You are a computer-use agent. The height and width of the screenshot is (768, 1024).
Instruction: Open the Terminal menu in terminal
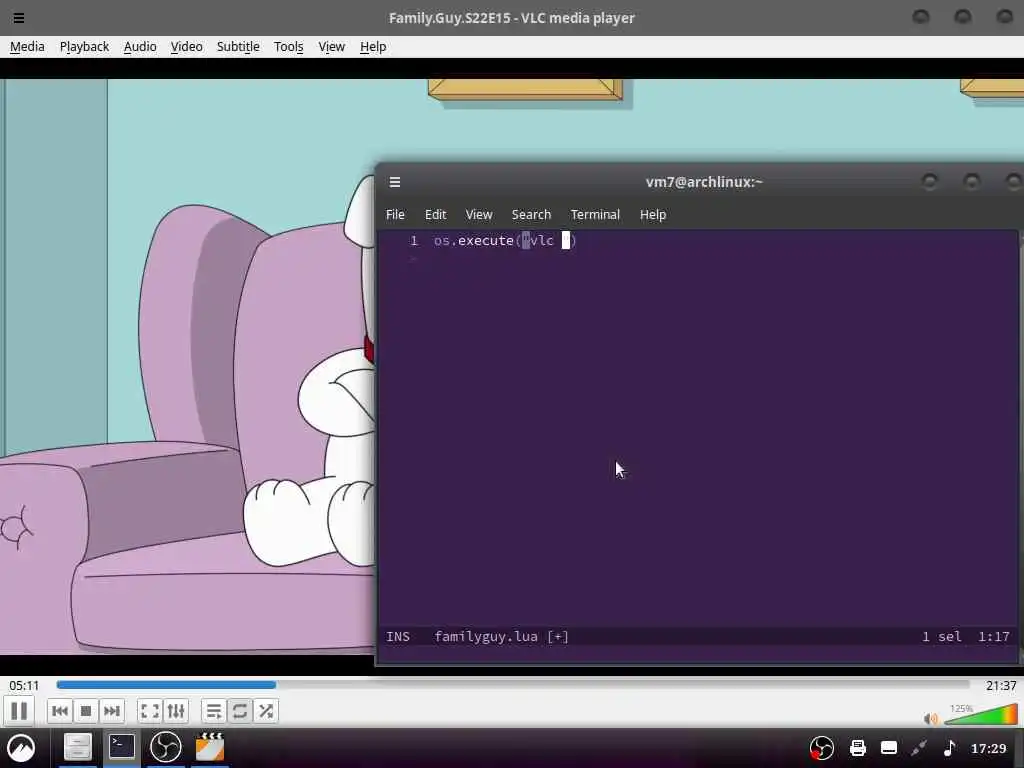click(595, 214)
